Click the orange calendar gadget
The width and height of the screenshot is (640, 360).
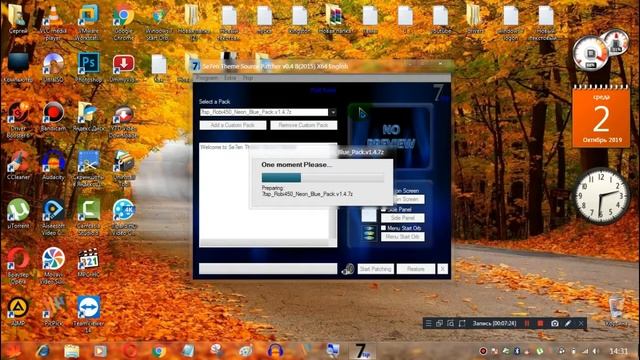[x=601, y=117]
